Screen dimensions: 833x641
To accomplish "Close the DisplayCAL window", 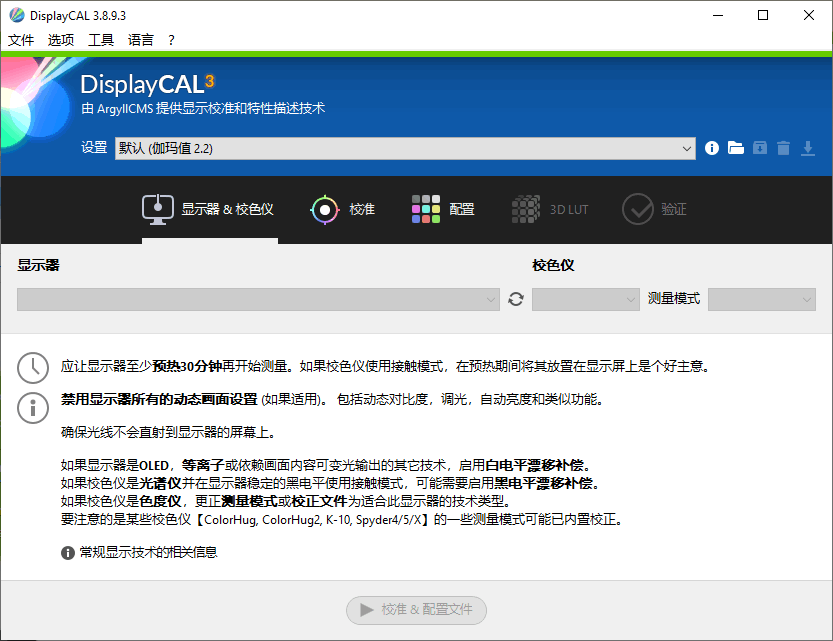I will [809, 15].
